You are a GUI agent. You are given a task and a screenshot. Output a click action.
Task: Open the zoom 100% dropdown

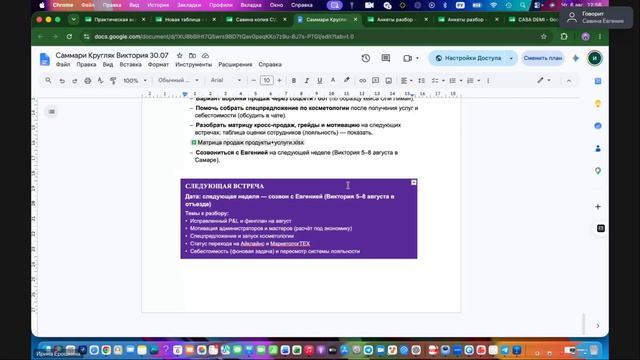tap(135, 81)
